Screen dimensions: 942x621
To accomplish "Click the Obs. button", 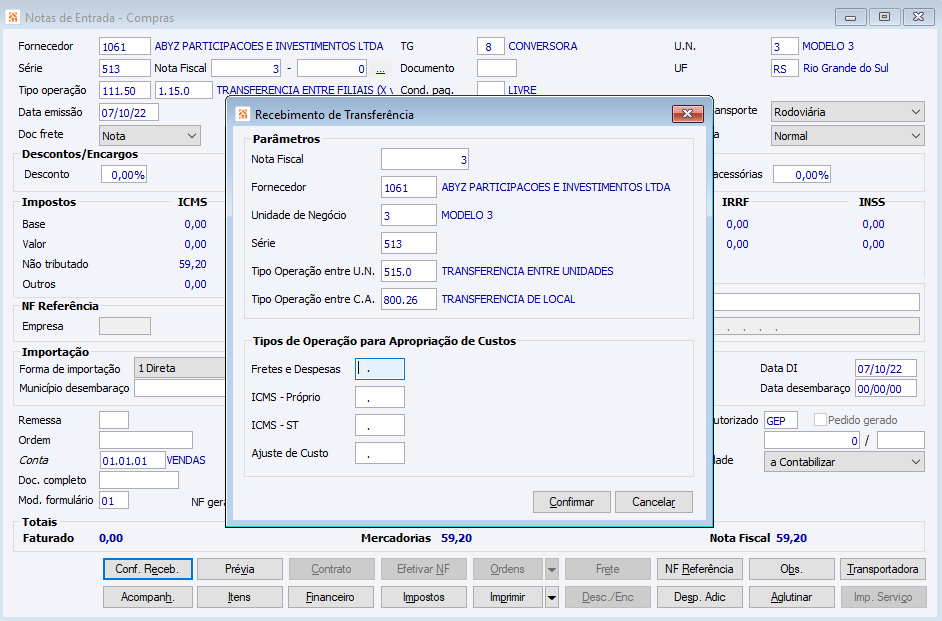I will (x=791, y=569).
